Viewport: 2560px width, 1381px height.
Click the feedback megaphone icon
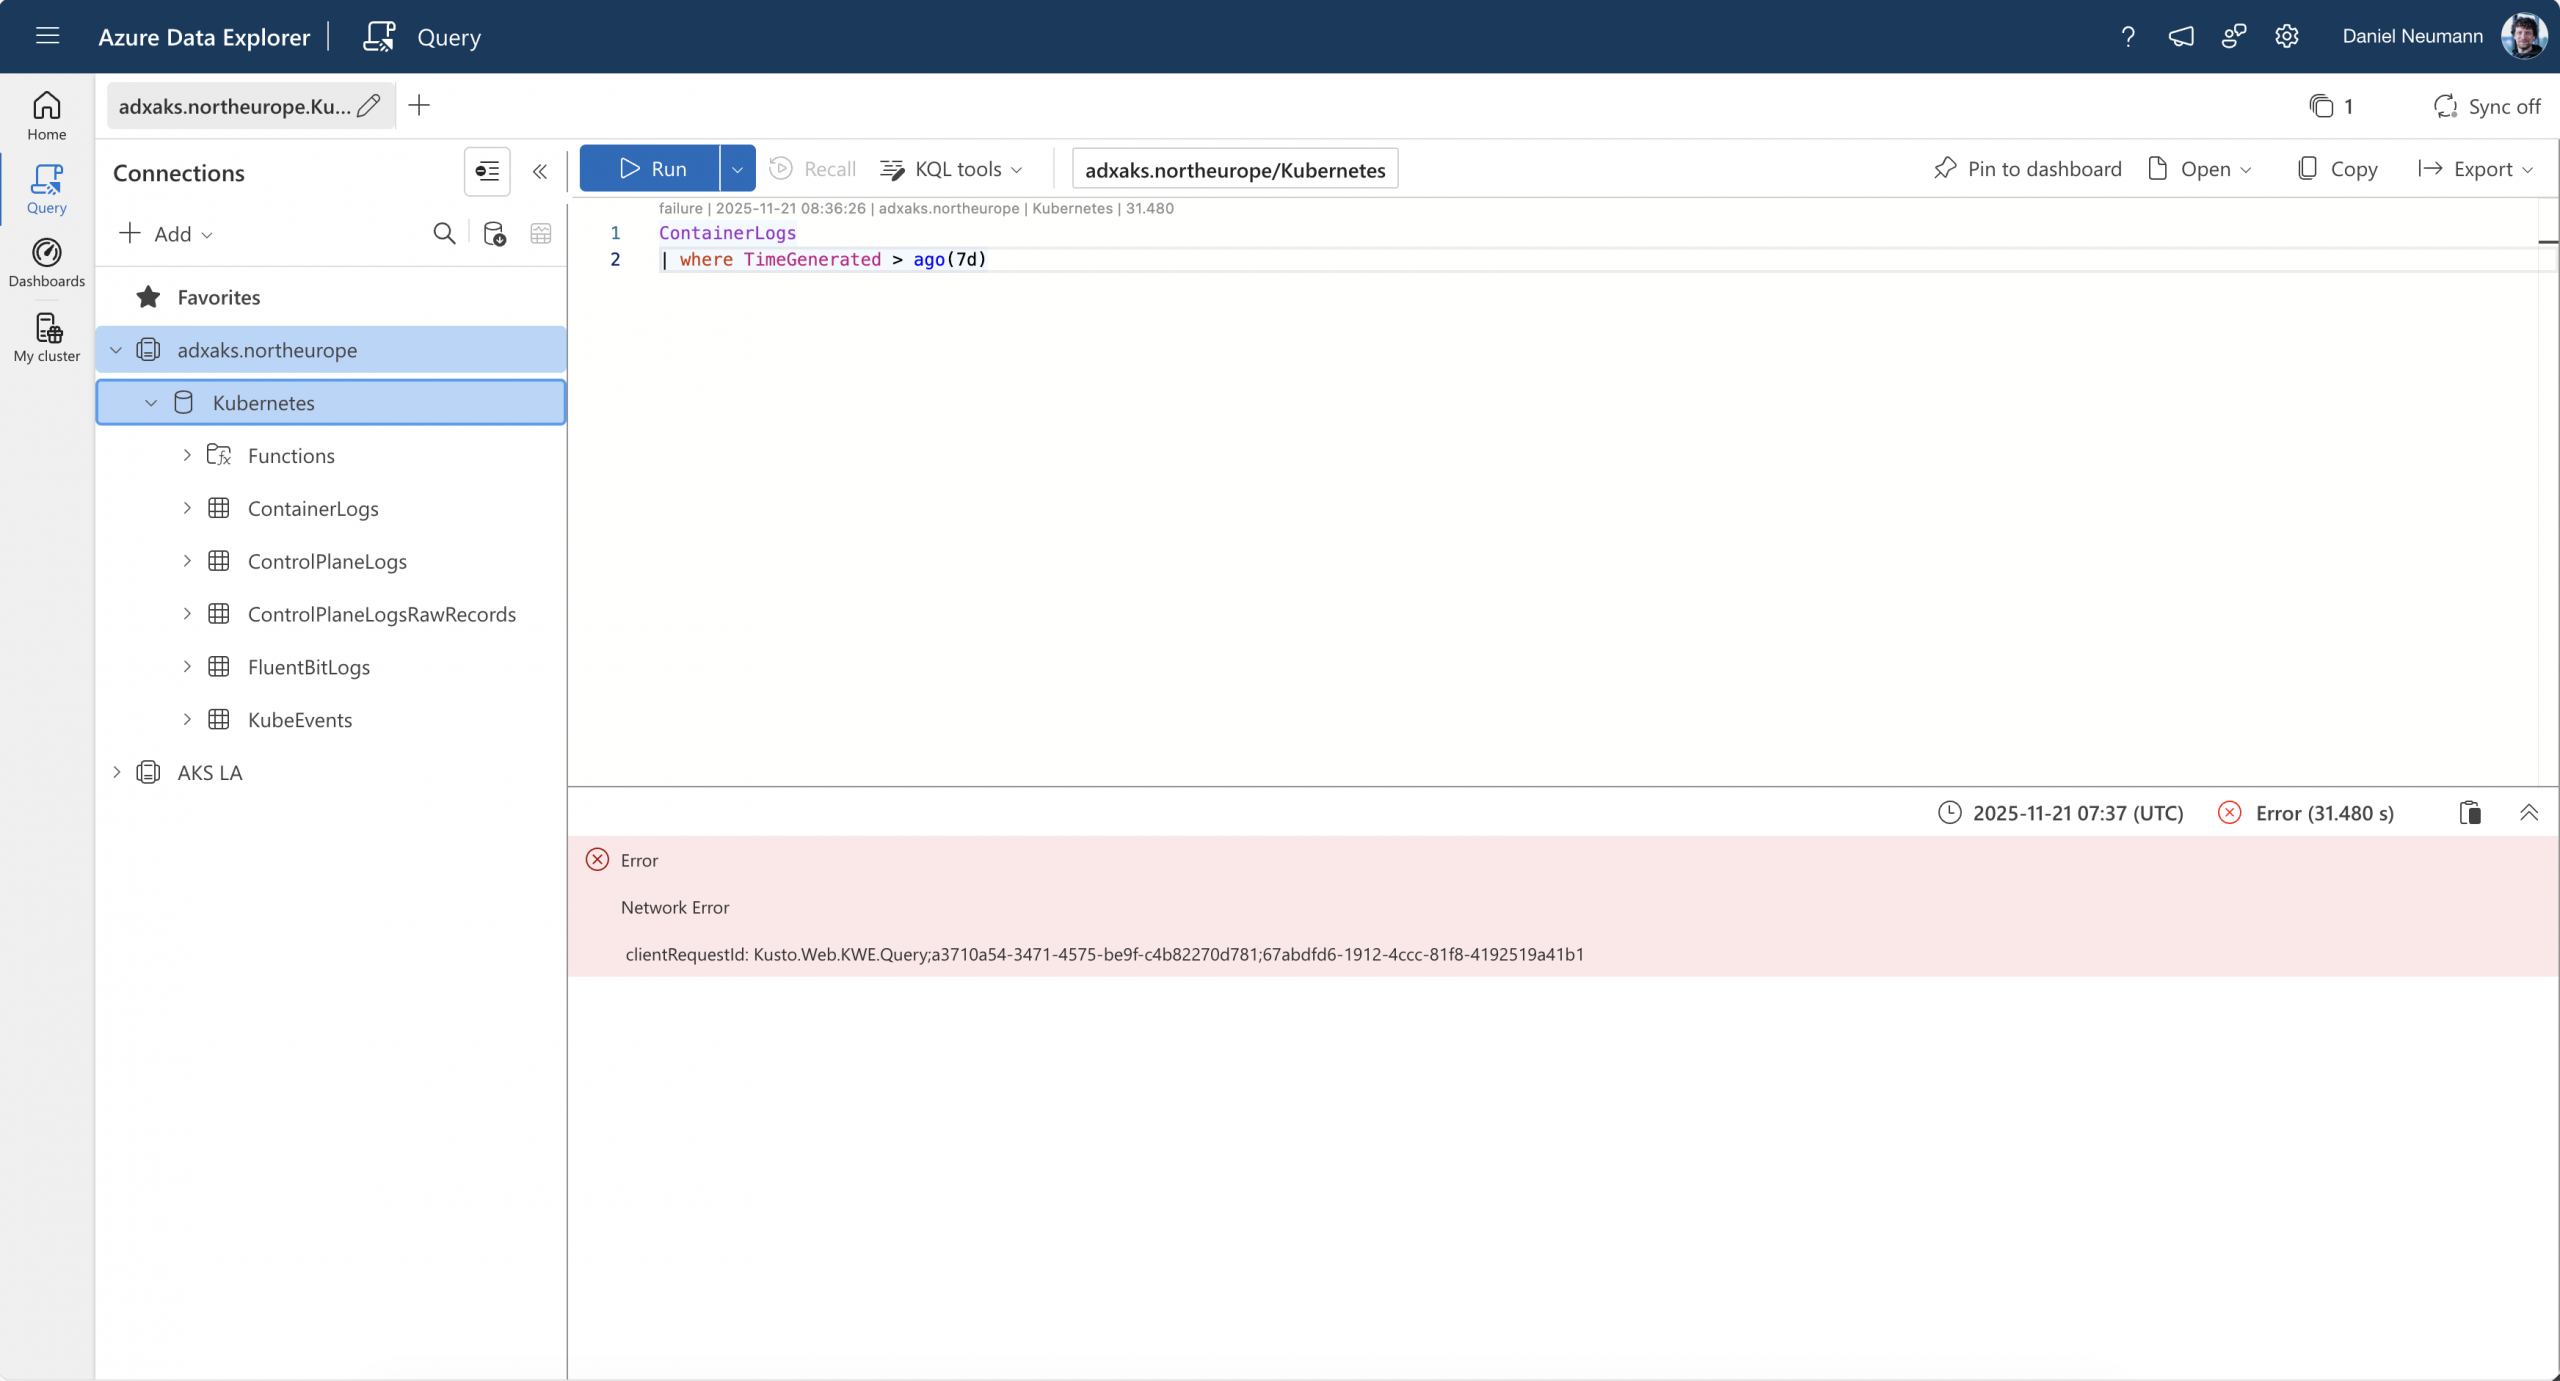(2181, 37)
